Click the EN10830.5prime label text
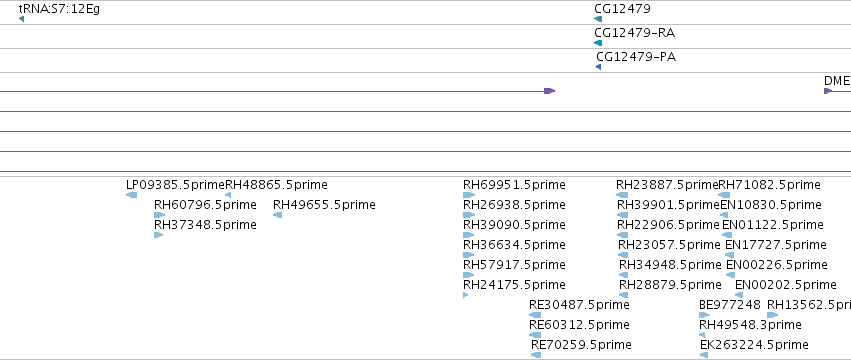Image resolution: width=851 pixels, height=360 pixels. coord(771,205)
